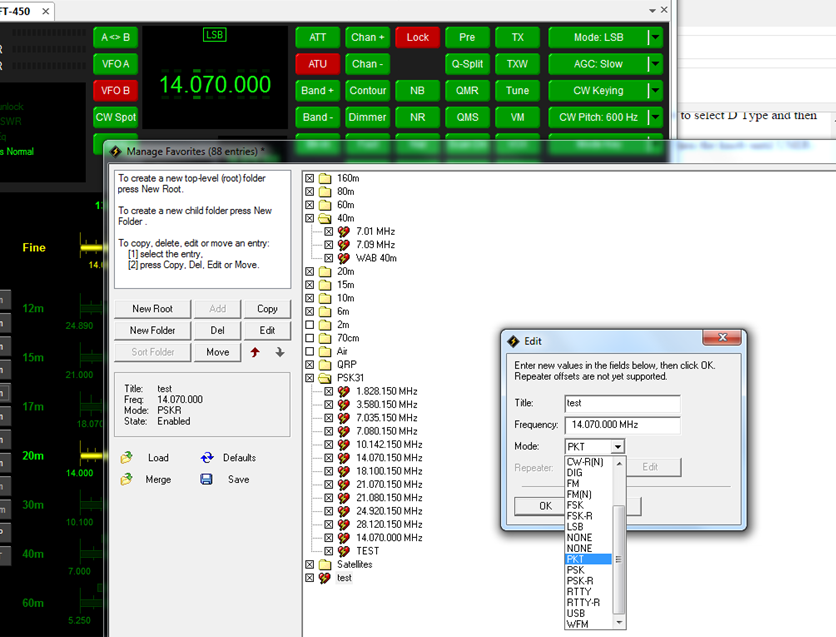Image resolution: width=836 pixels, height=637 pixels.
Task: Click the Fine tuning slider marker
Action: 91,247
